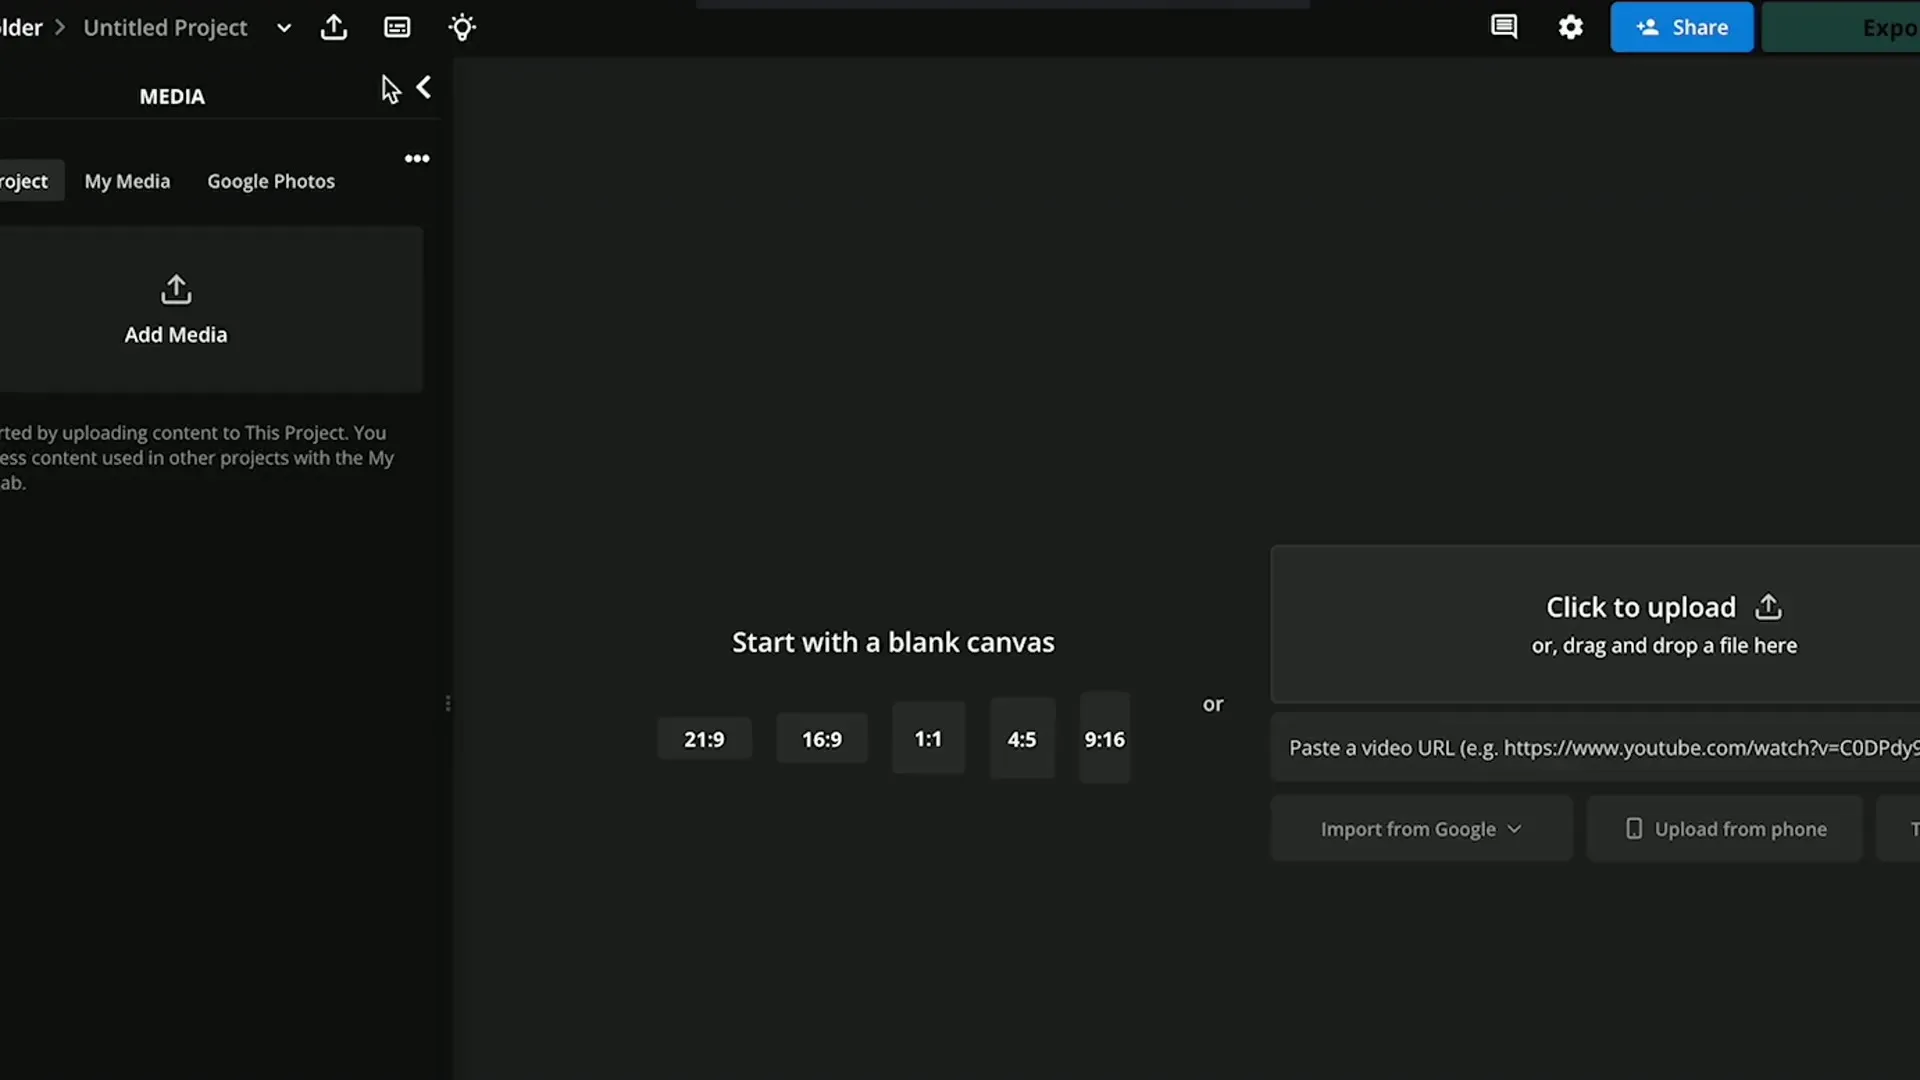Click the folder breadcrumb link
Viewport: 1920px width, 1080px height.
click(x=21, y=28)
